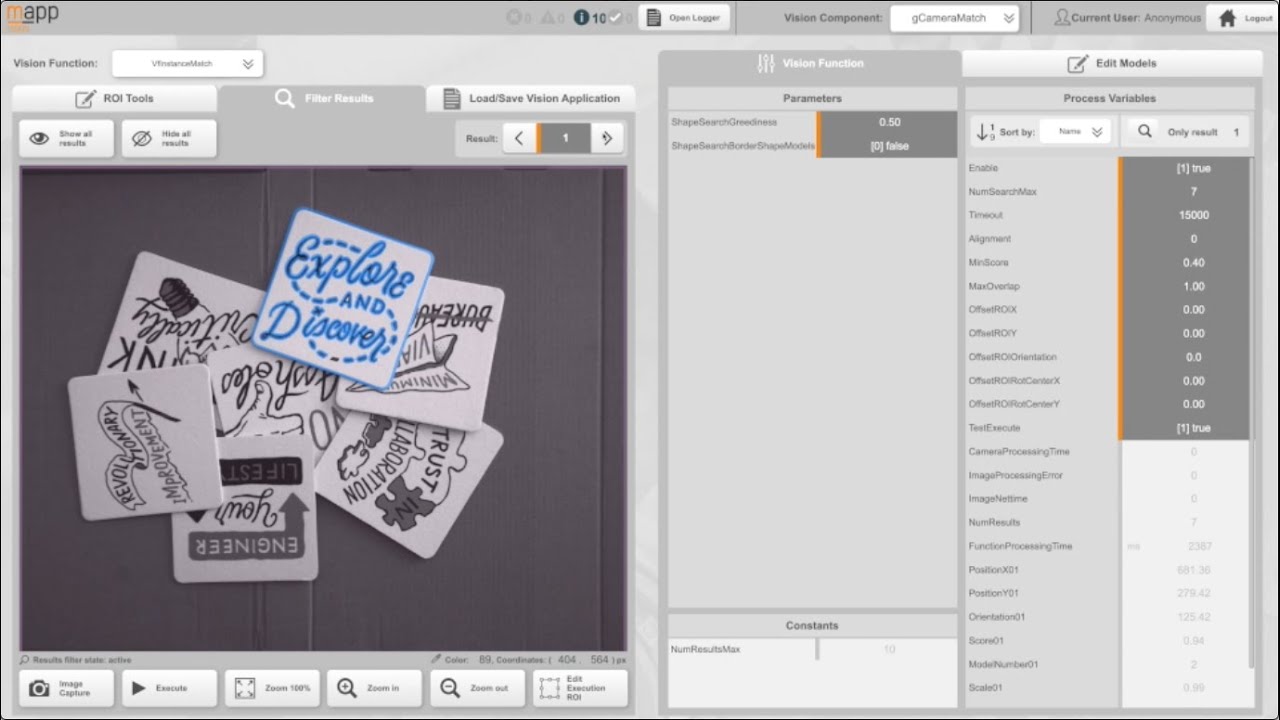Image resolution: width=1280 pixels, height=720 pixels.
Task: Hide all results with the crossed-eye button
Action: pos(169,138)
